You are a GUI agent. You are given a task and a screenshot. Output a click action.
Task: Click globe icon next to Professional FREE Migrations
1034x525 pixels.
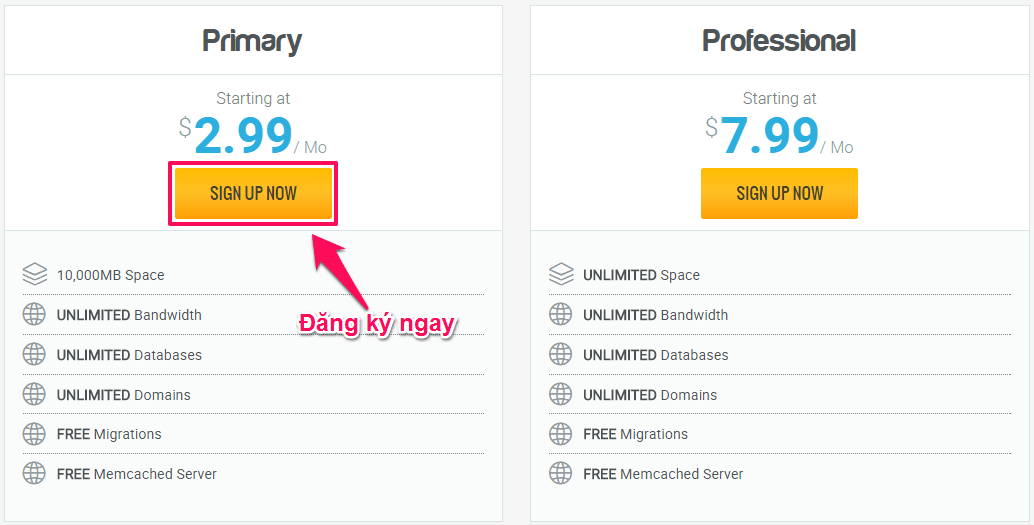click(x=561, y=434)
